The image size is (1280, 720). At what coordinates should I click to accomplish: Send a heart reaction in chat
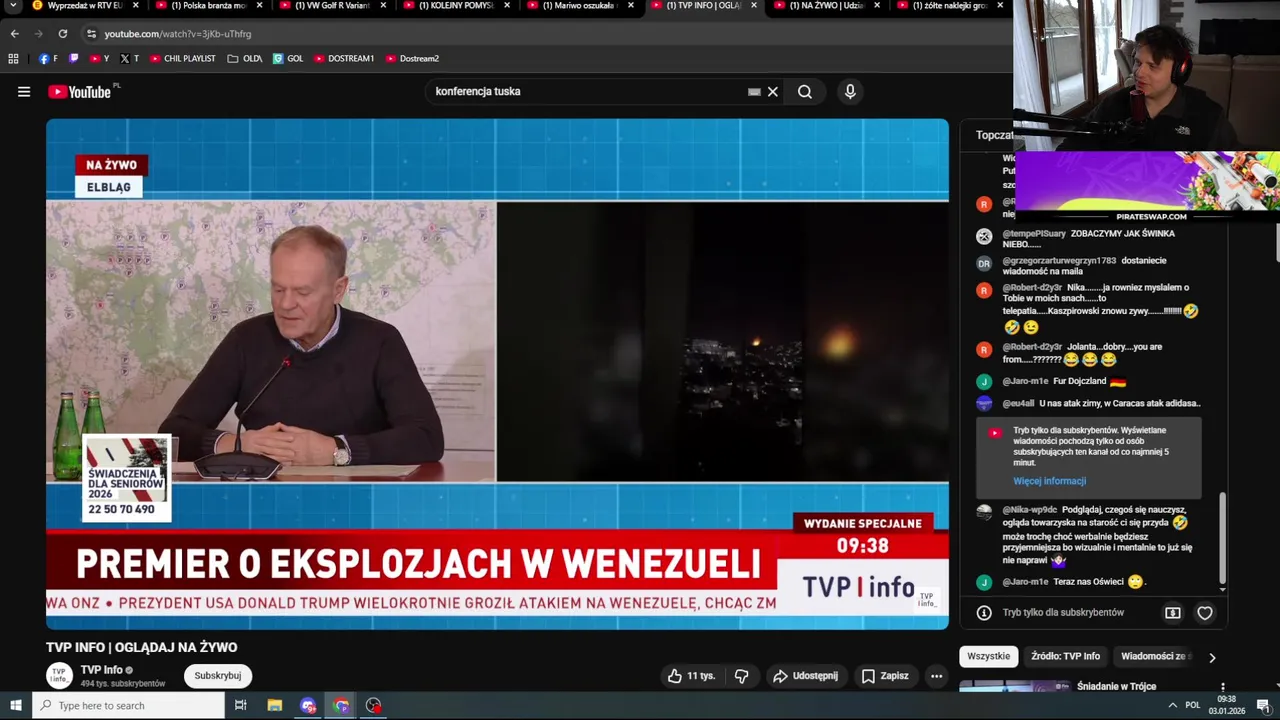pyautogui.click(x=1205, y=613)
